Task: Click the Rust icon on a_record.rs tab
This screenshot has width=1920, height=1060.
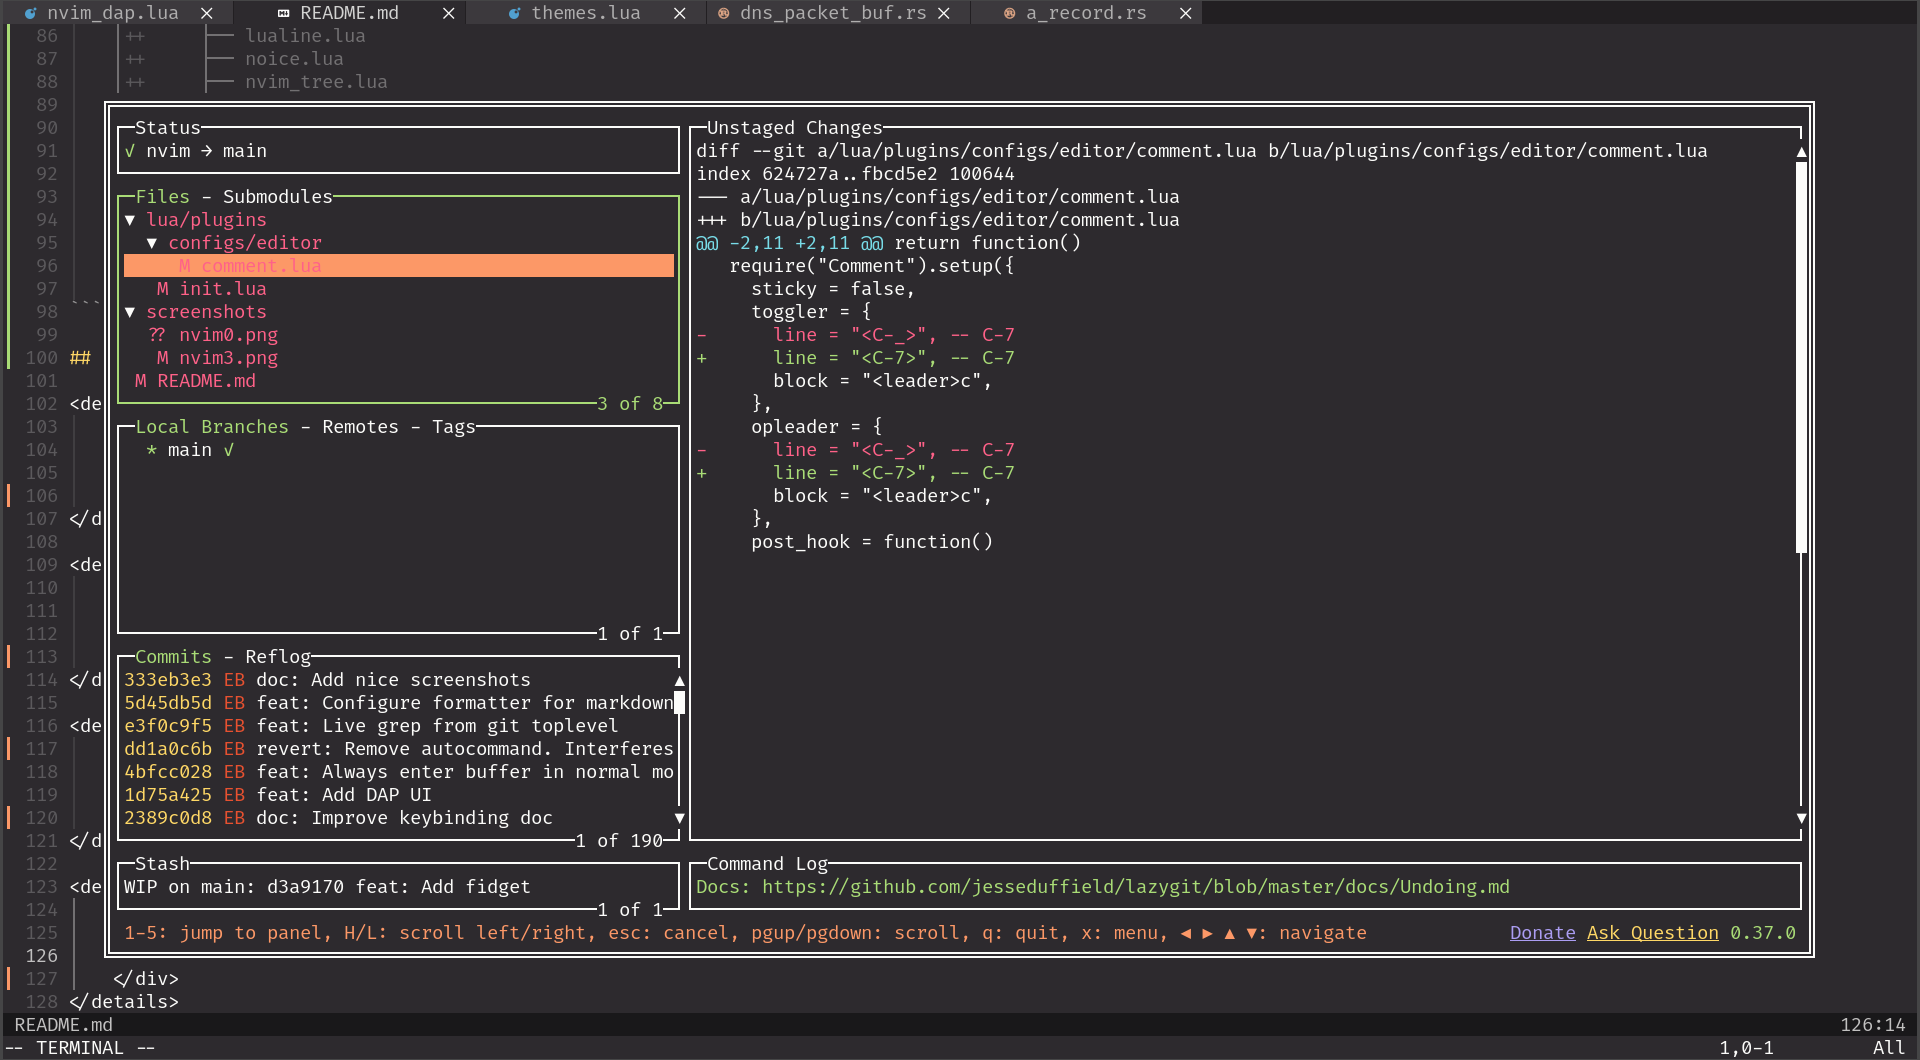Action: tap(1009, 13)
